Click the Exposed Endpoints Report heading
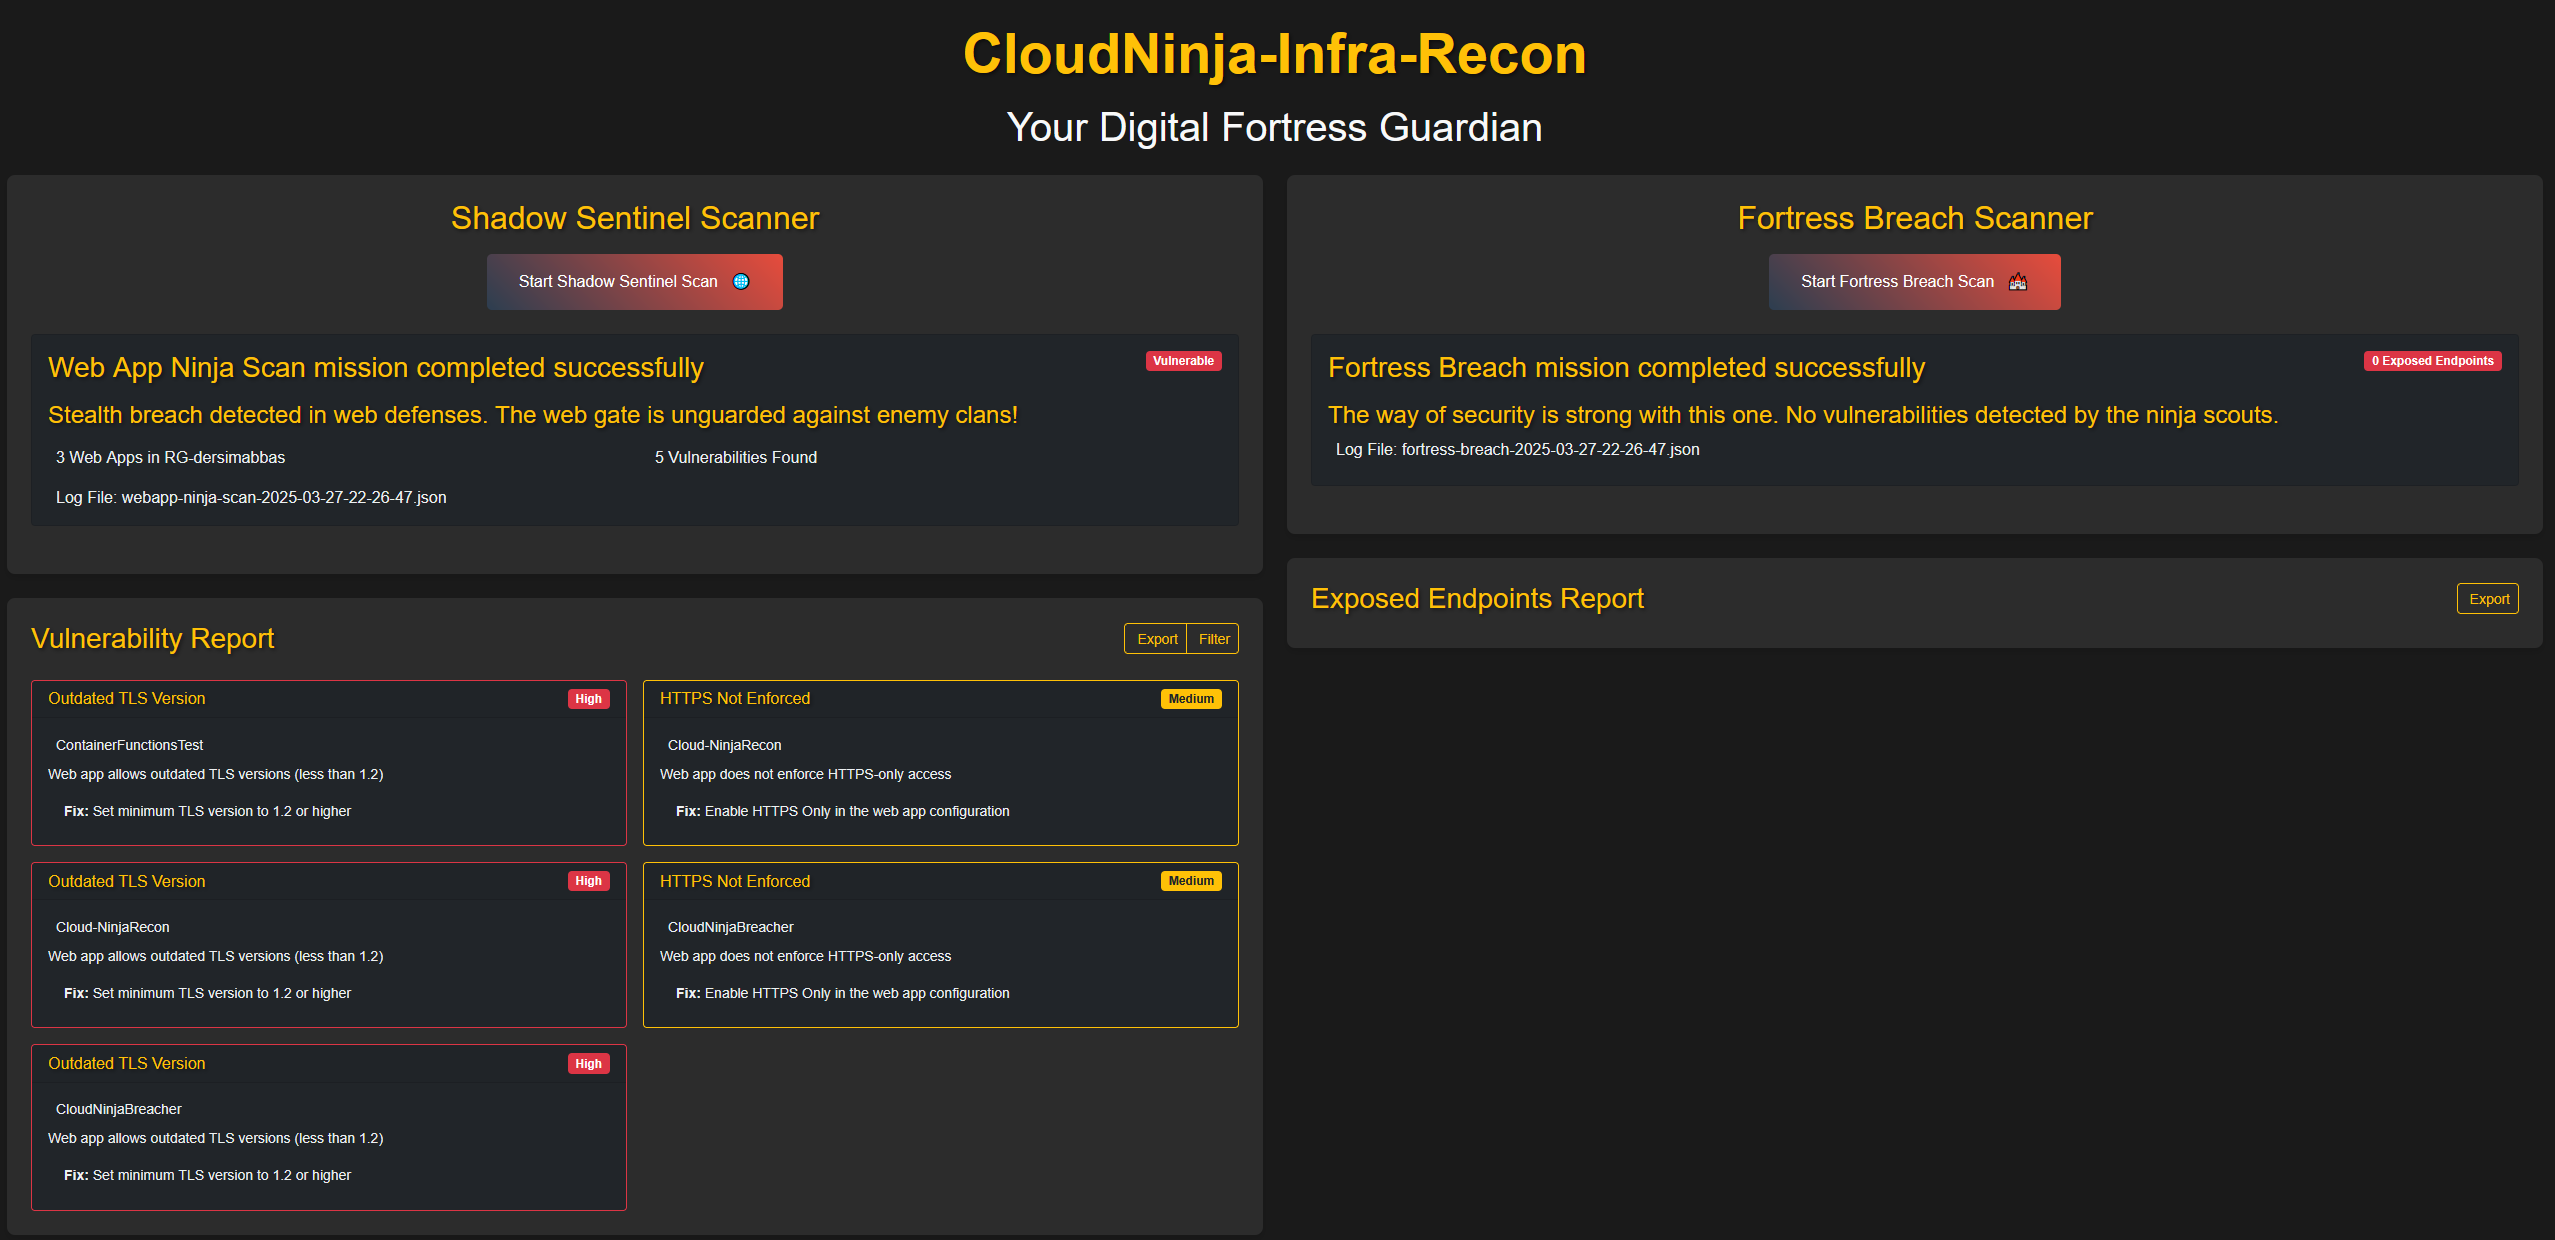2555x1240 pixels. [1477, 598]
